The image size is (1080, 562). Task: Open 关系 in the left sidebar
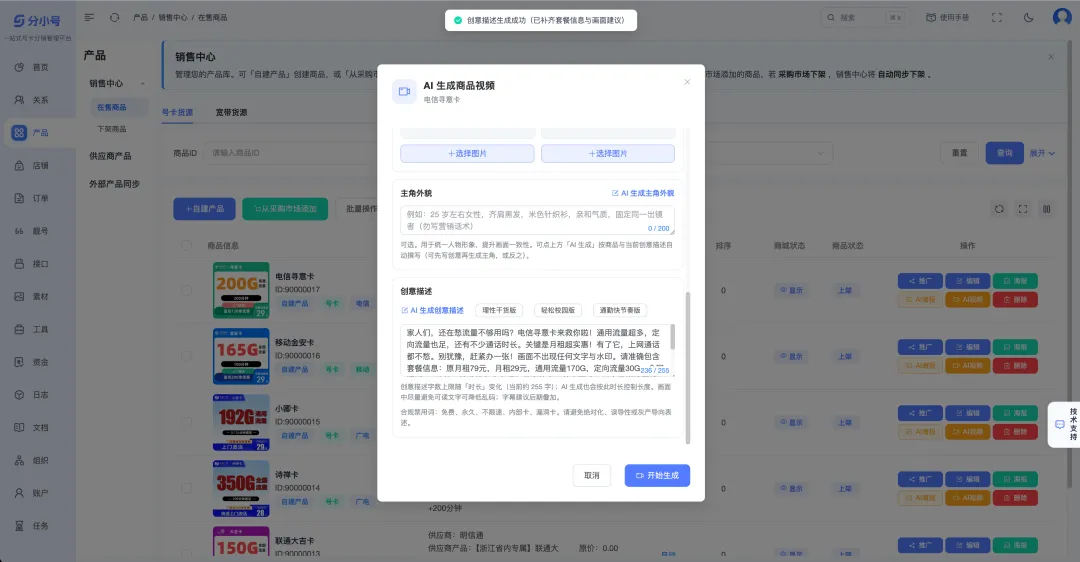click(32, 100)
